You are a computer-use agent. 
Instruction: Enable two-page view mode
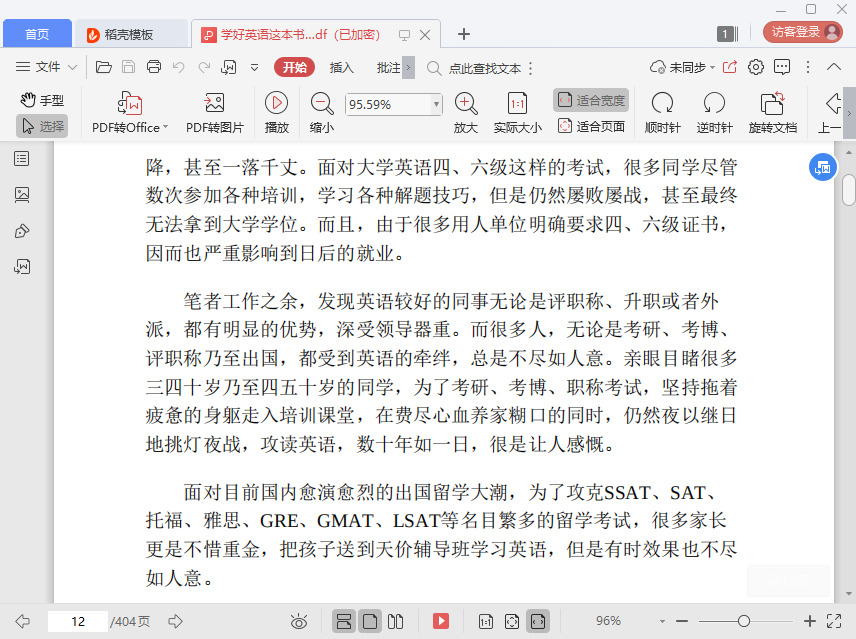point(395,621)
